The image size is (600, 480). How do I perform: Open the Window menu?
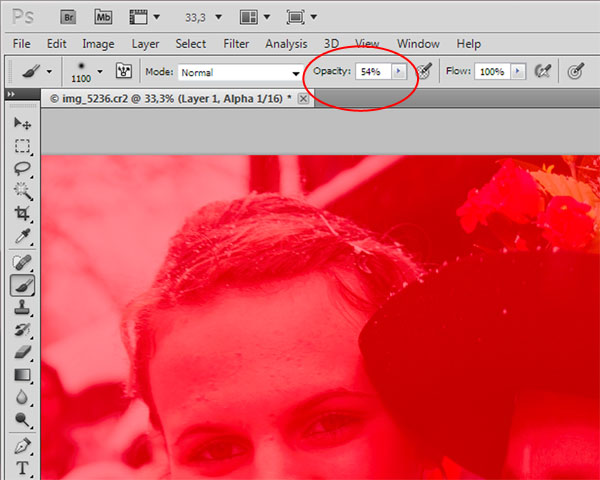(418, 44)
